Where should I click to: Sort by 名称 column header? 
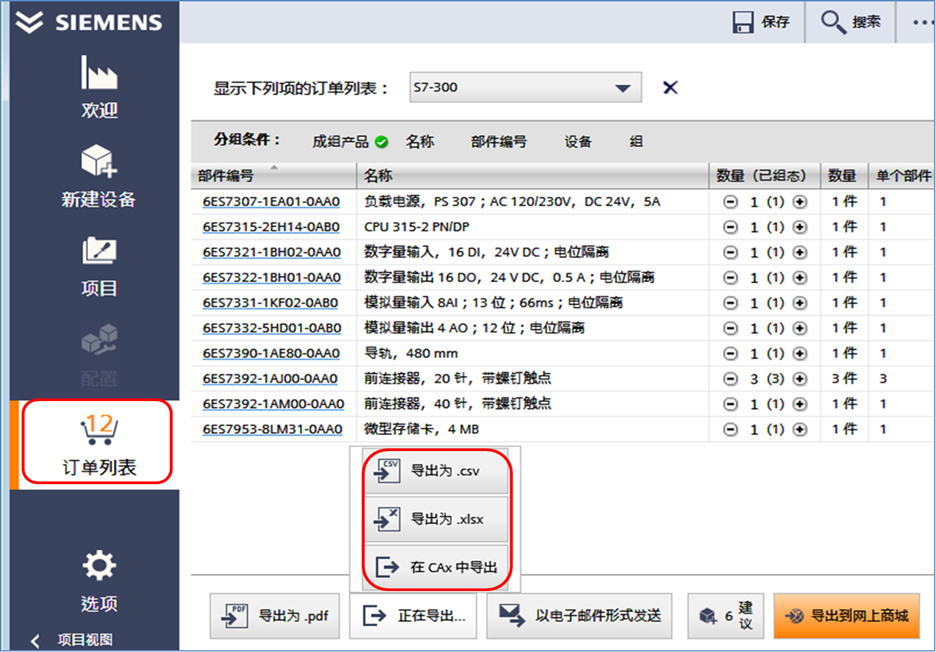[532, 176]
